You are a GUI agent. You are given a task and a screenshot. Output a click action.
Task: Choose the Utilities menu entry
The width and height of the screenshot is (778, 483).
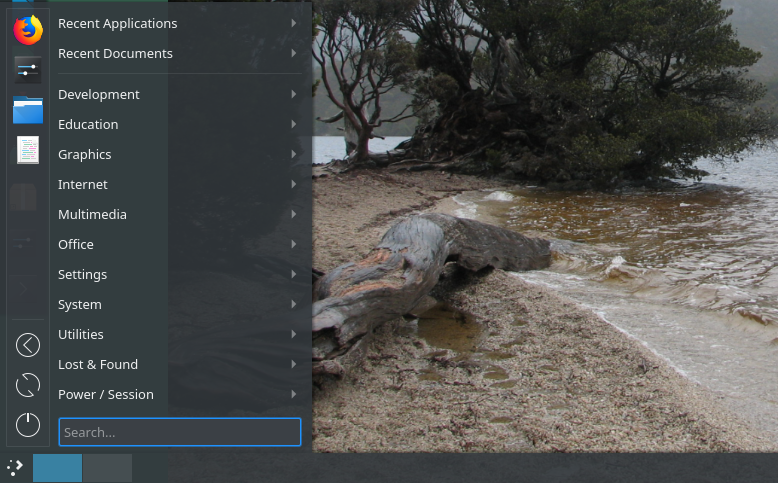[x=81, y=334]
